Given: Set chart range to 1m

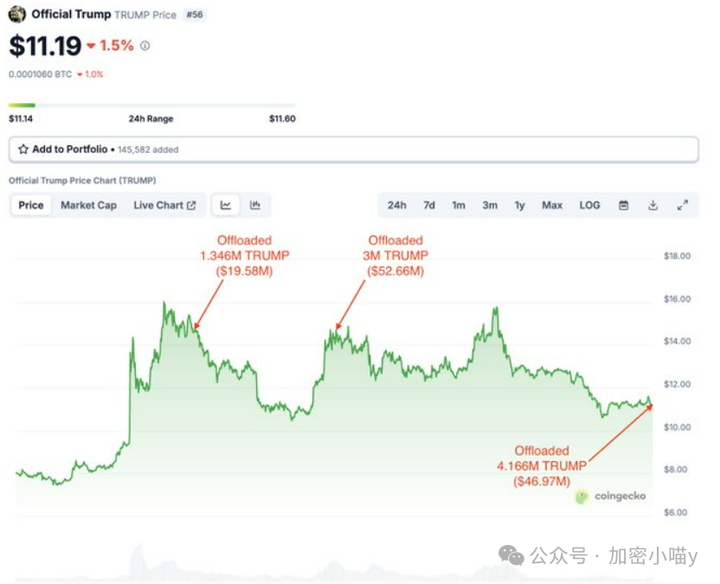Looking at the screenshot, I should coord(458,205).
